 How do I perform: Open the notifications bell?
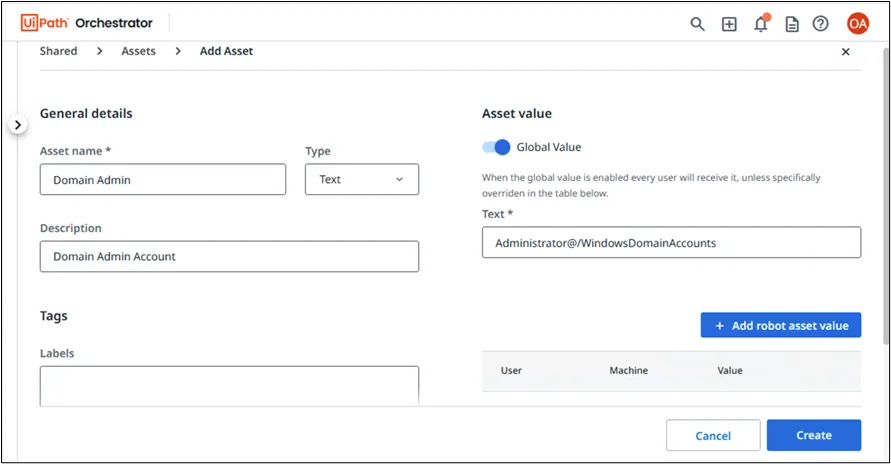(x=761, y=24)
